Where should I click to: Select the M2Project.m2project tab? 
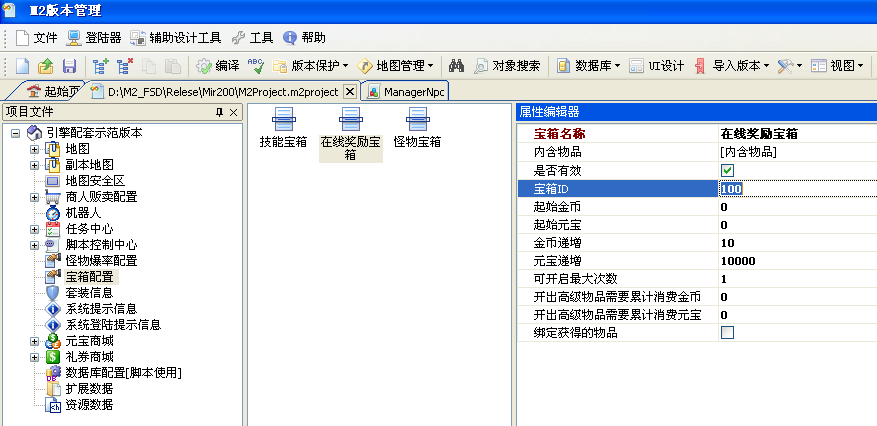(x=216, y=92)
